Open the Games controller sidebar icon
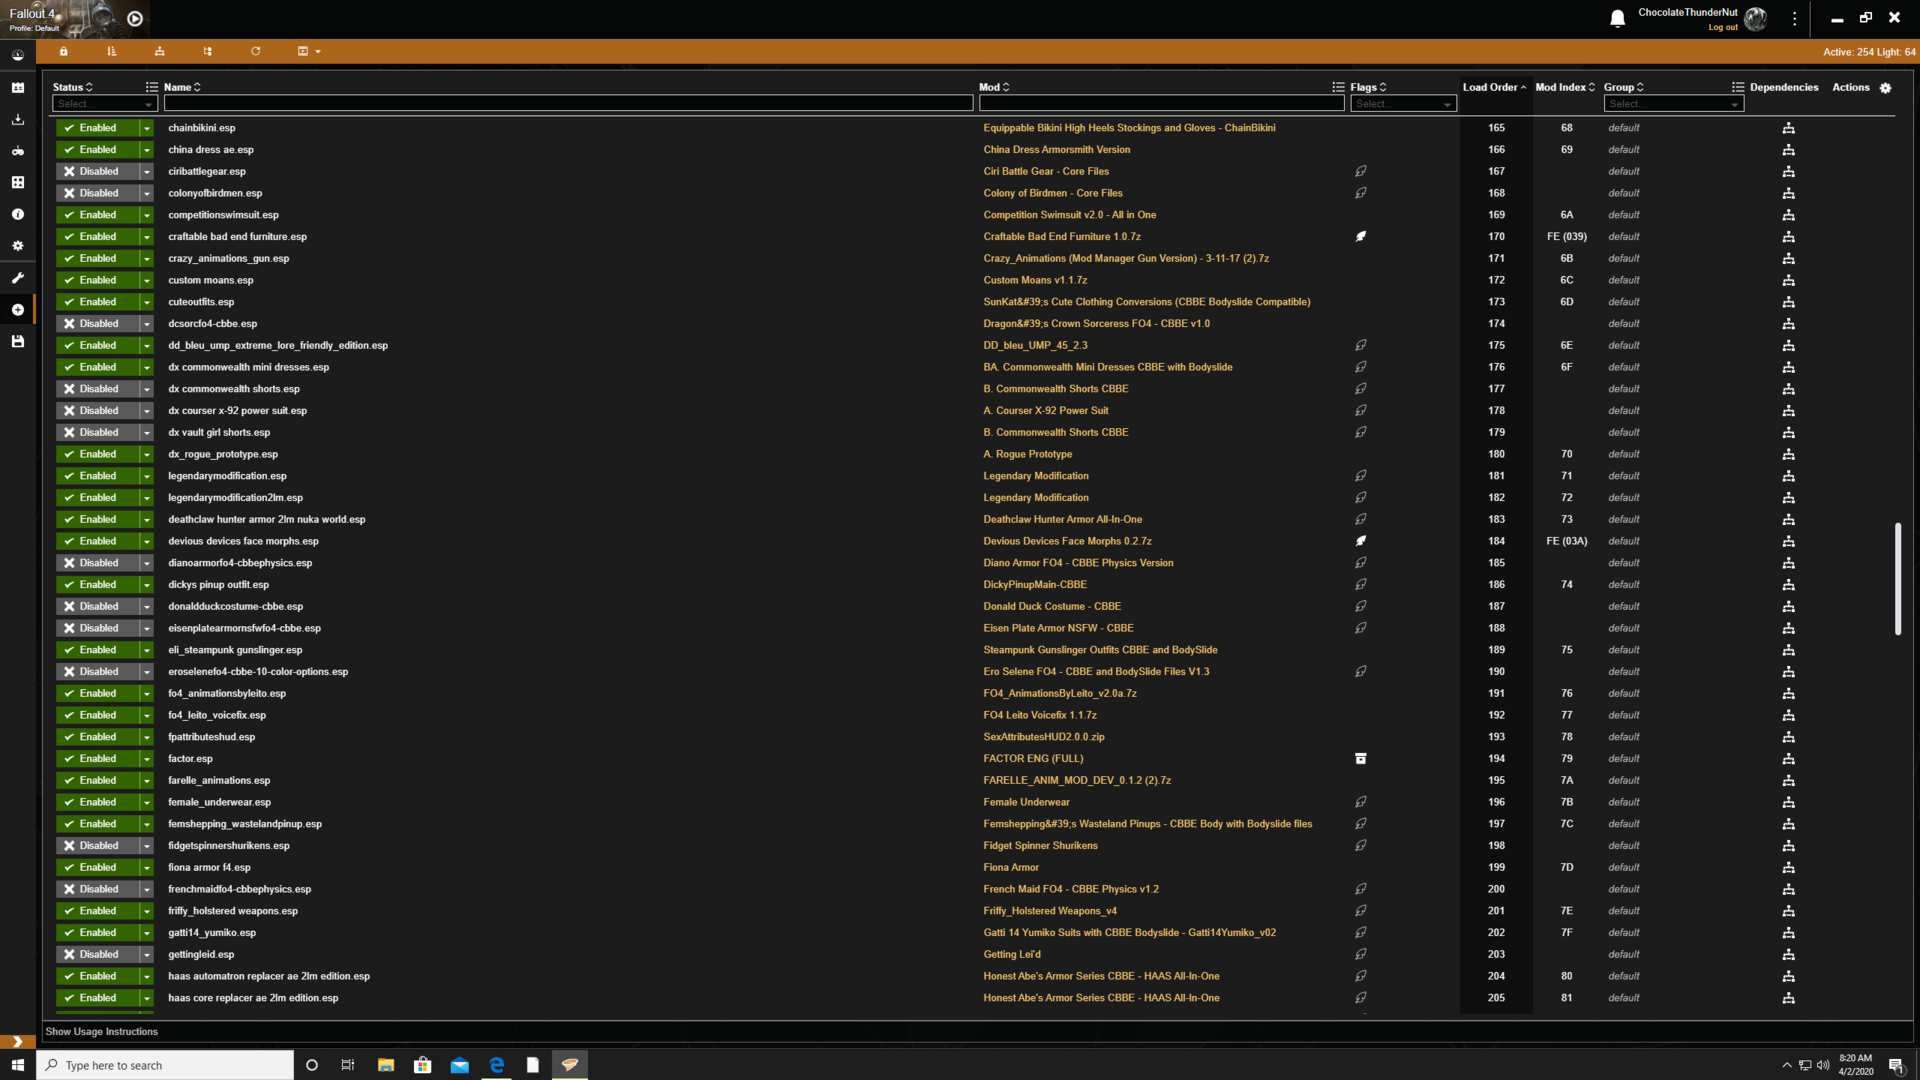Screen dimensions: 1920x1080 click(18, 151)
